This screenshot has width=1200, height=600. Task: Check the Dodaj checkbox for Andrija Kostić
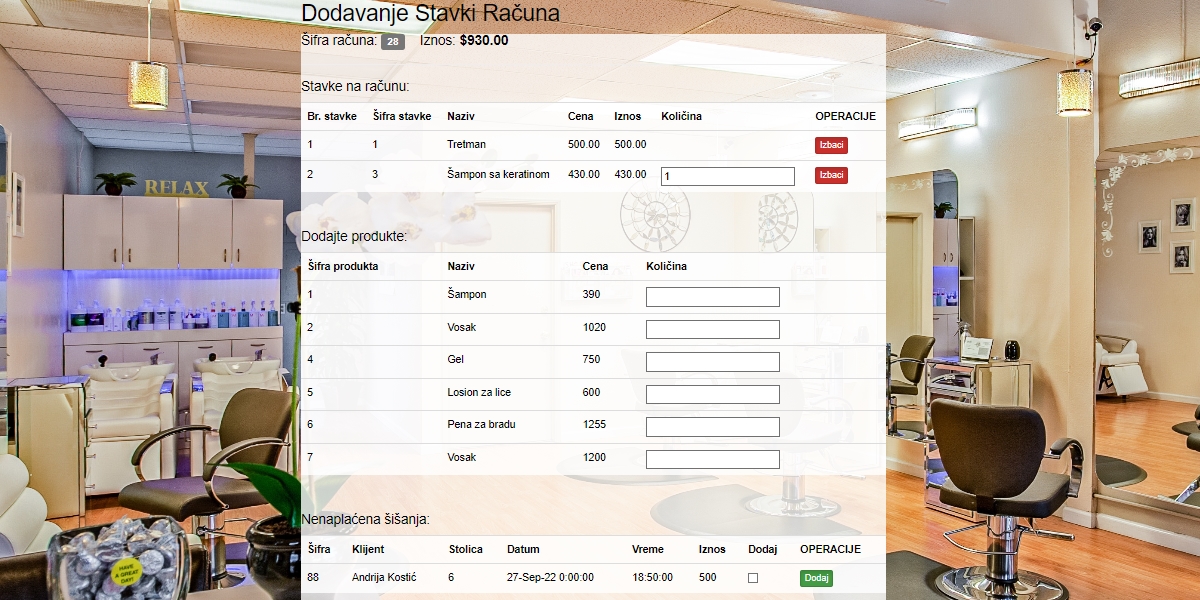point(753,578)
